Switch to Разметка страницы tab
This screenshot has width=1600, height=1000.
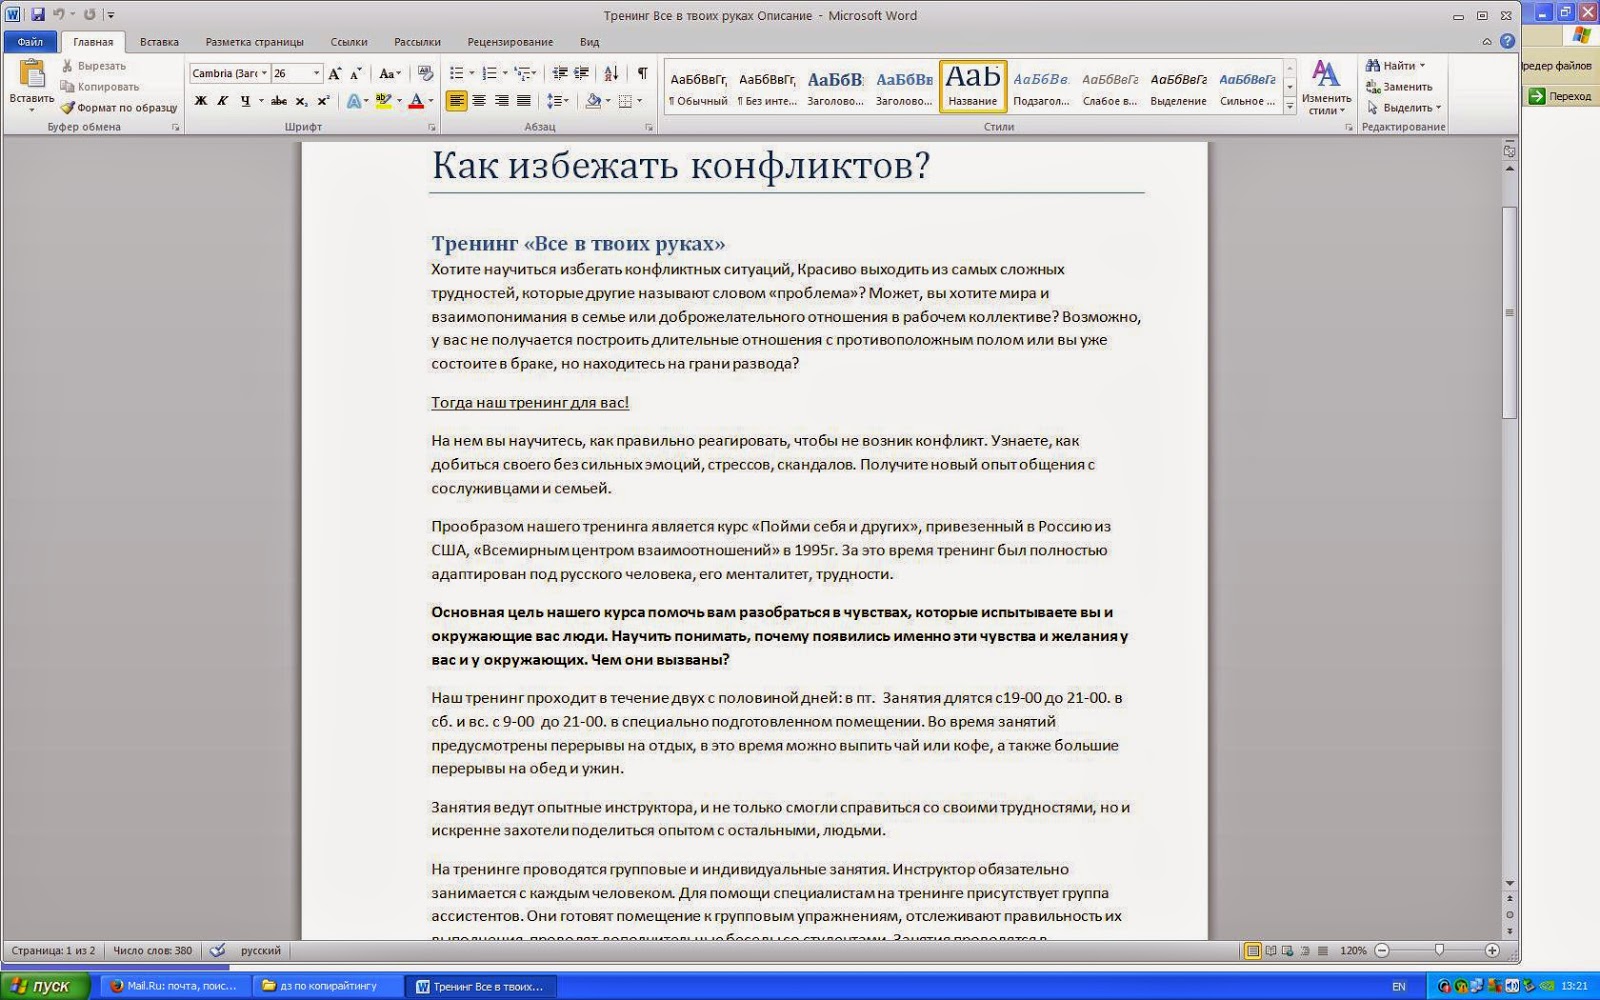point(254,42)
